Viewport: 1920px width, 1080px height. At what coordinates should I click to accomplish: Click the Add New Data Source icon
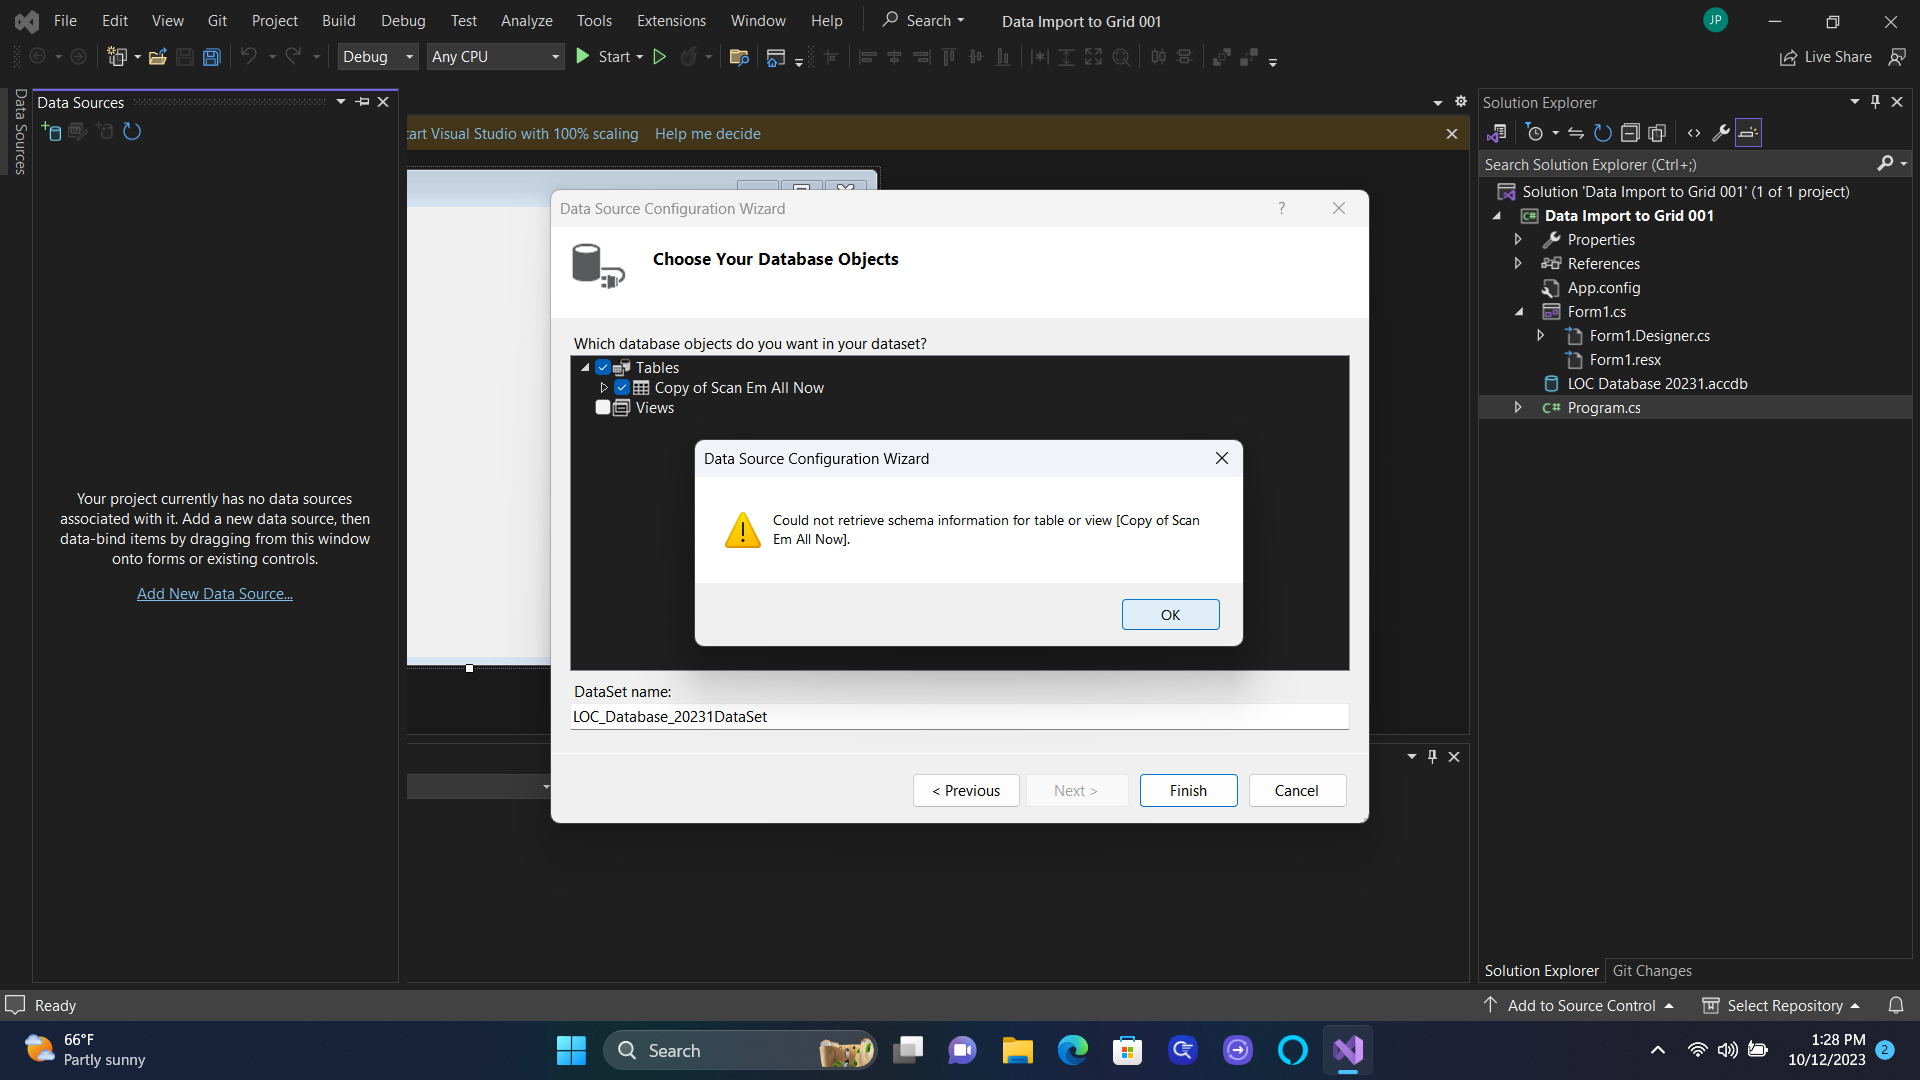(51, 131)
